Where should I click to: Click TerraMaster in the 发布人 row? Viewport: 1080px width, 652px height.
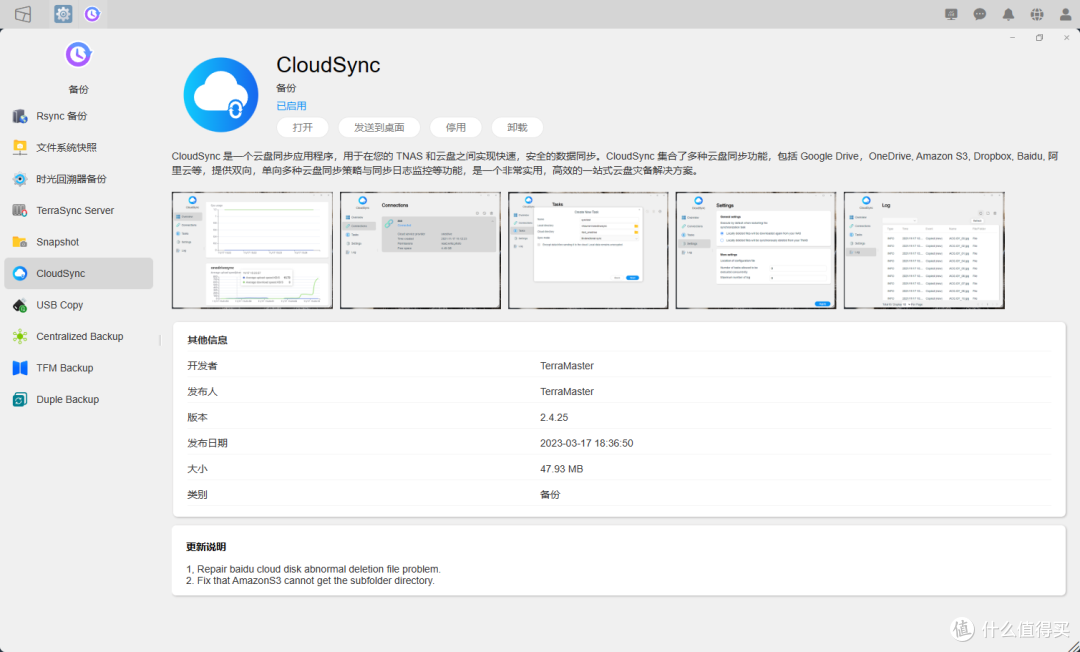567,392
